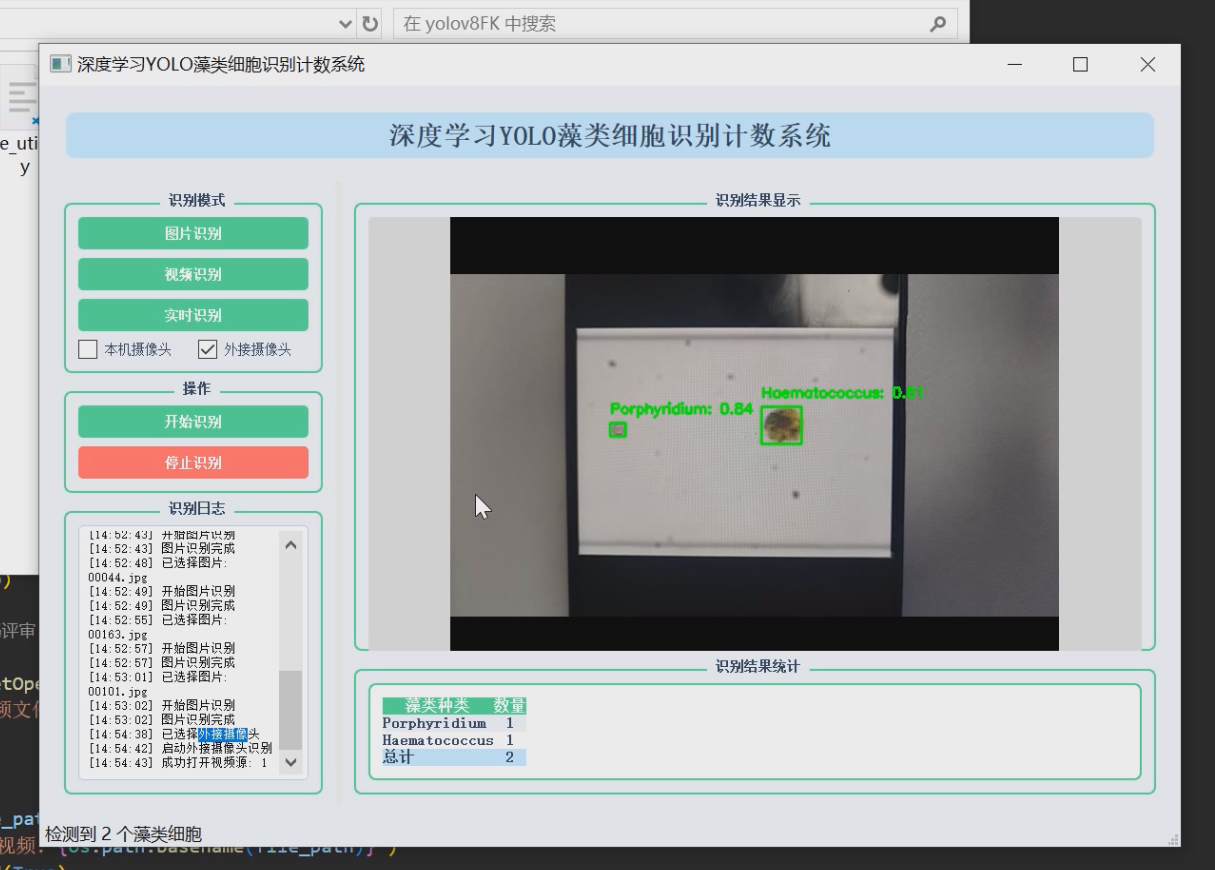Click the scroll-up arrow of the recognition log
The width and height of the screenshot is (1215, 870).
point(291,544)
